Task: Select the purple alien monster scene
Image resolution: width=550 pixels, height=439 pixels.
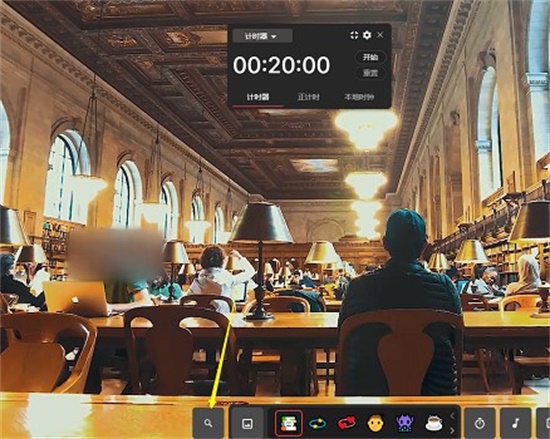Action: pyautogui.click(x=404, y=423)
